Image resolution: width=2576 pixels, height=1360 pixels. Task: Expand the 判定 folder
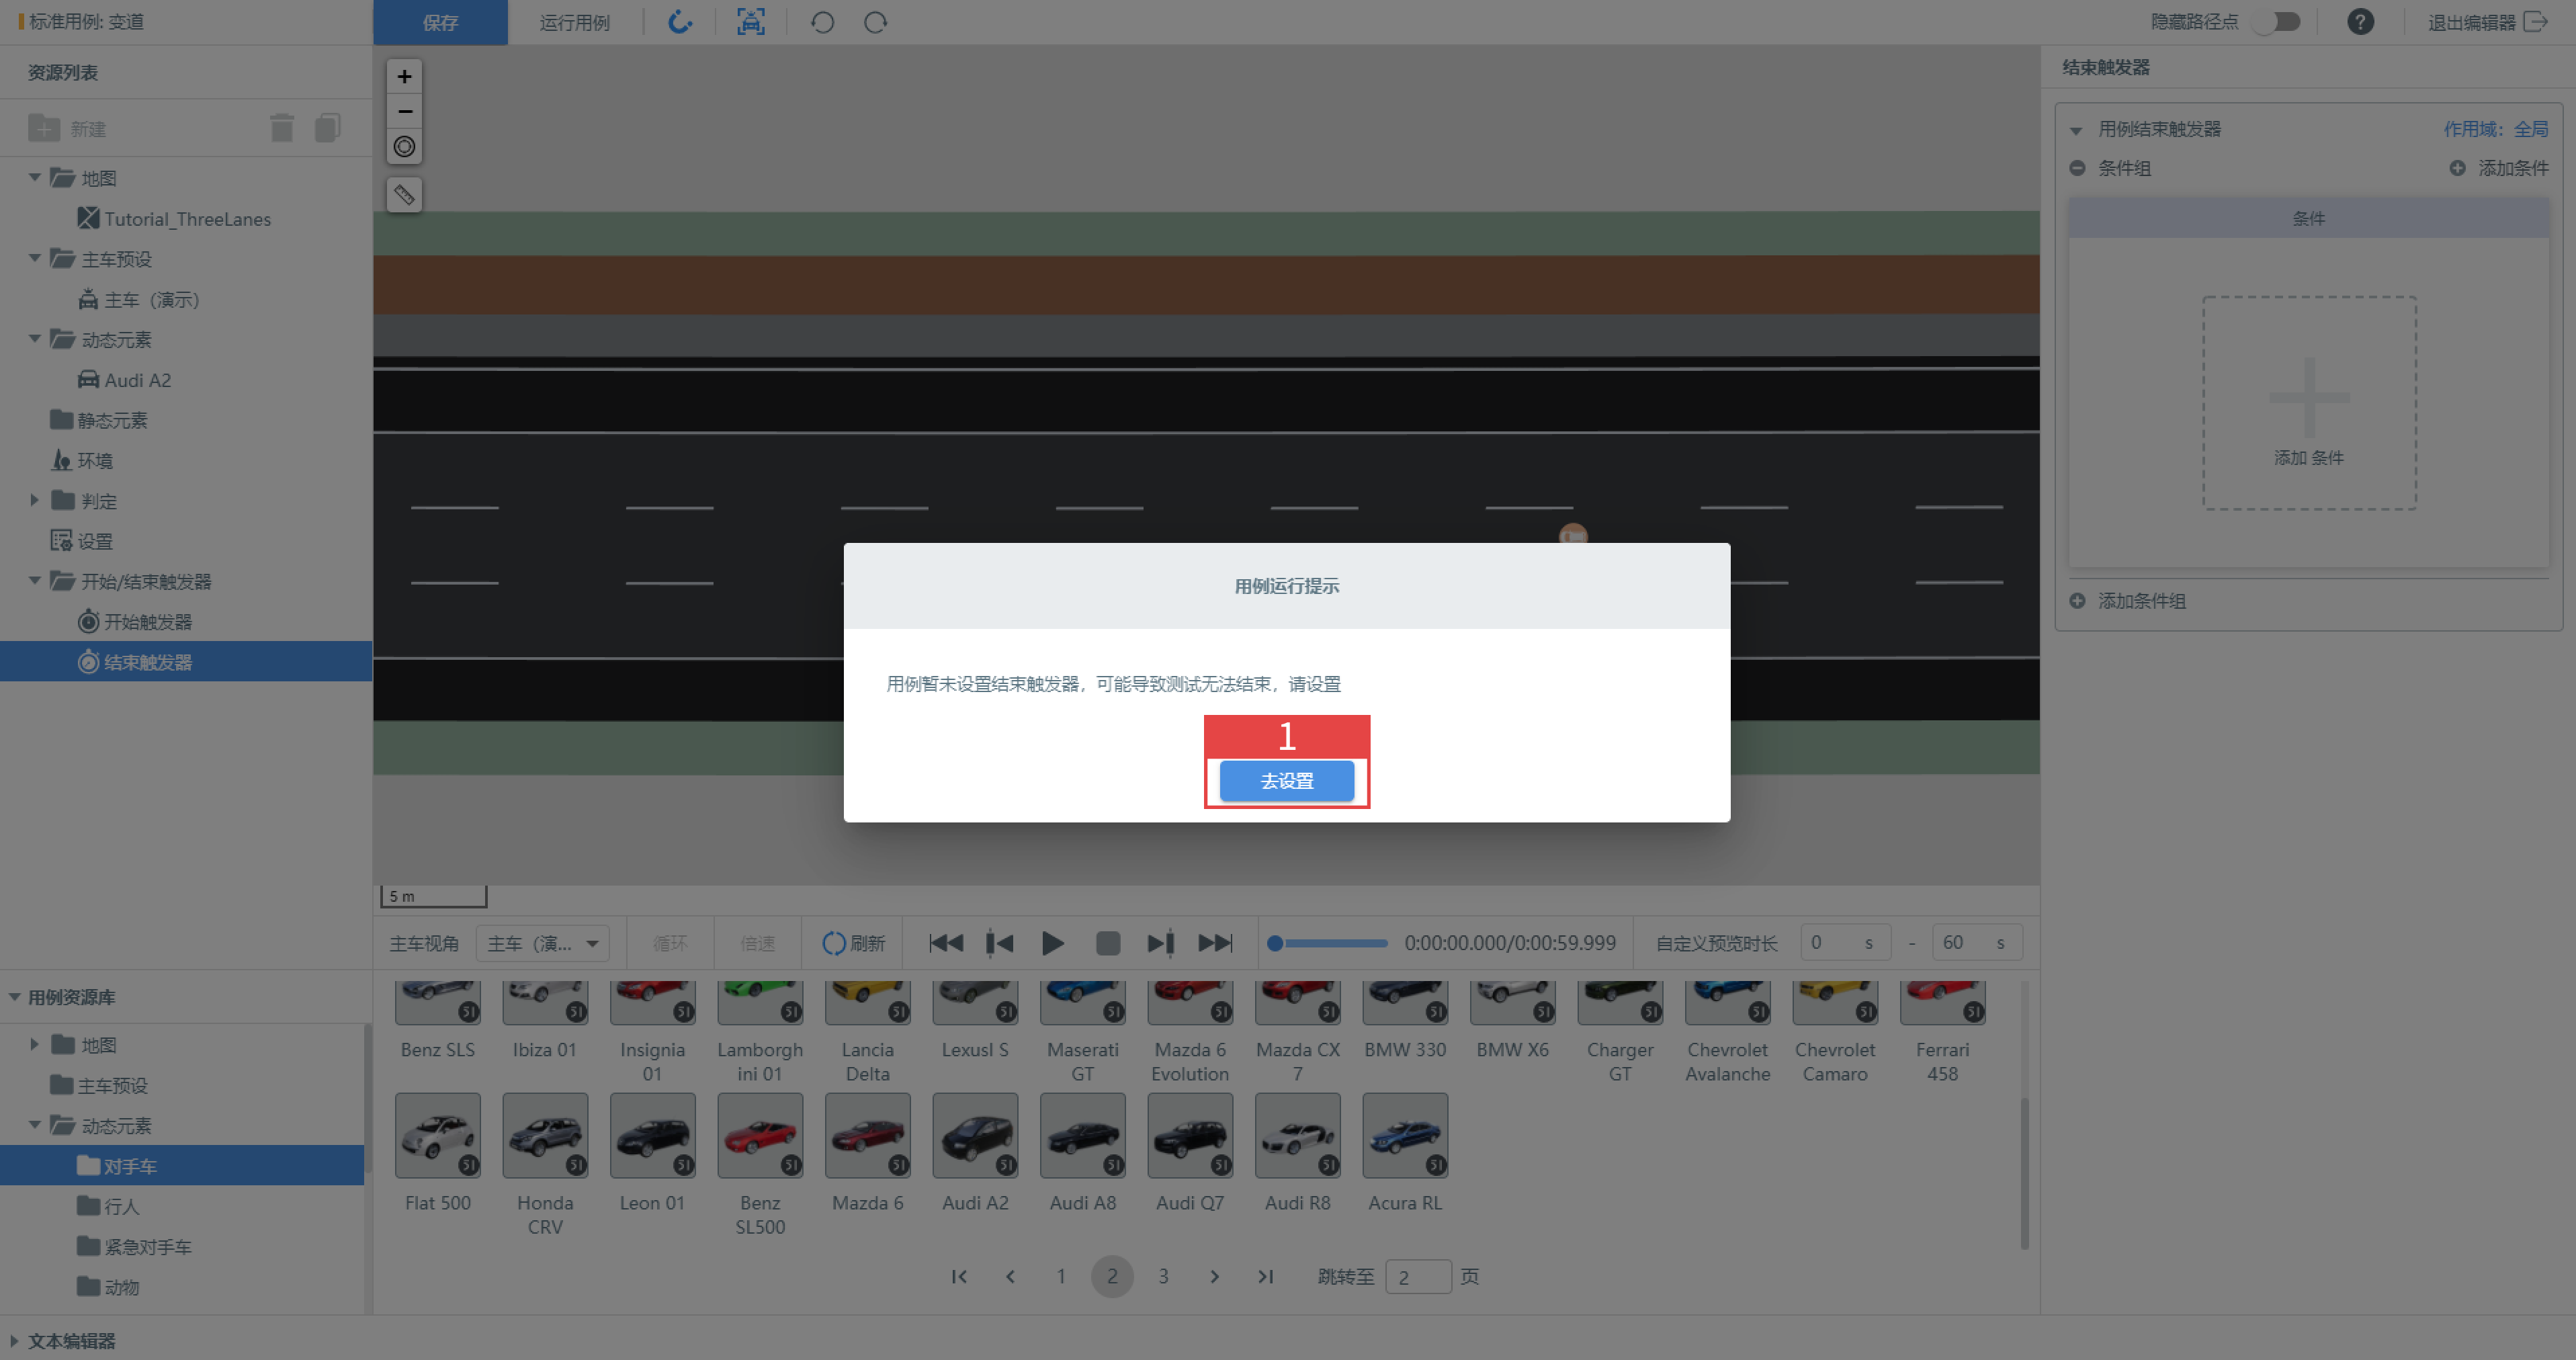35,500
